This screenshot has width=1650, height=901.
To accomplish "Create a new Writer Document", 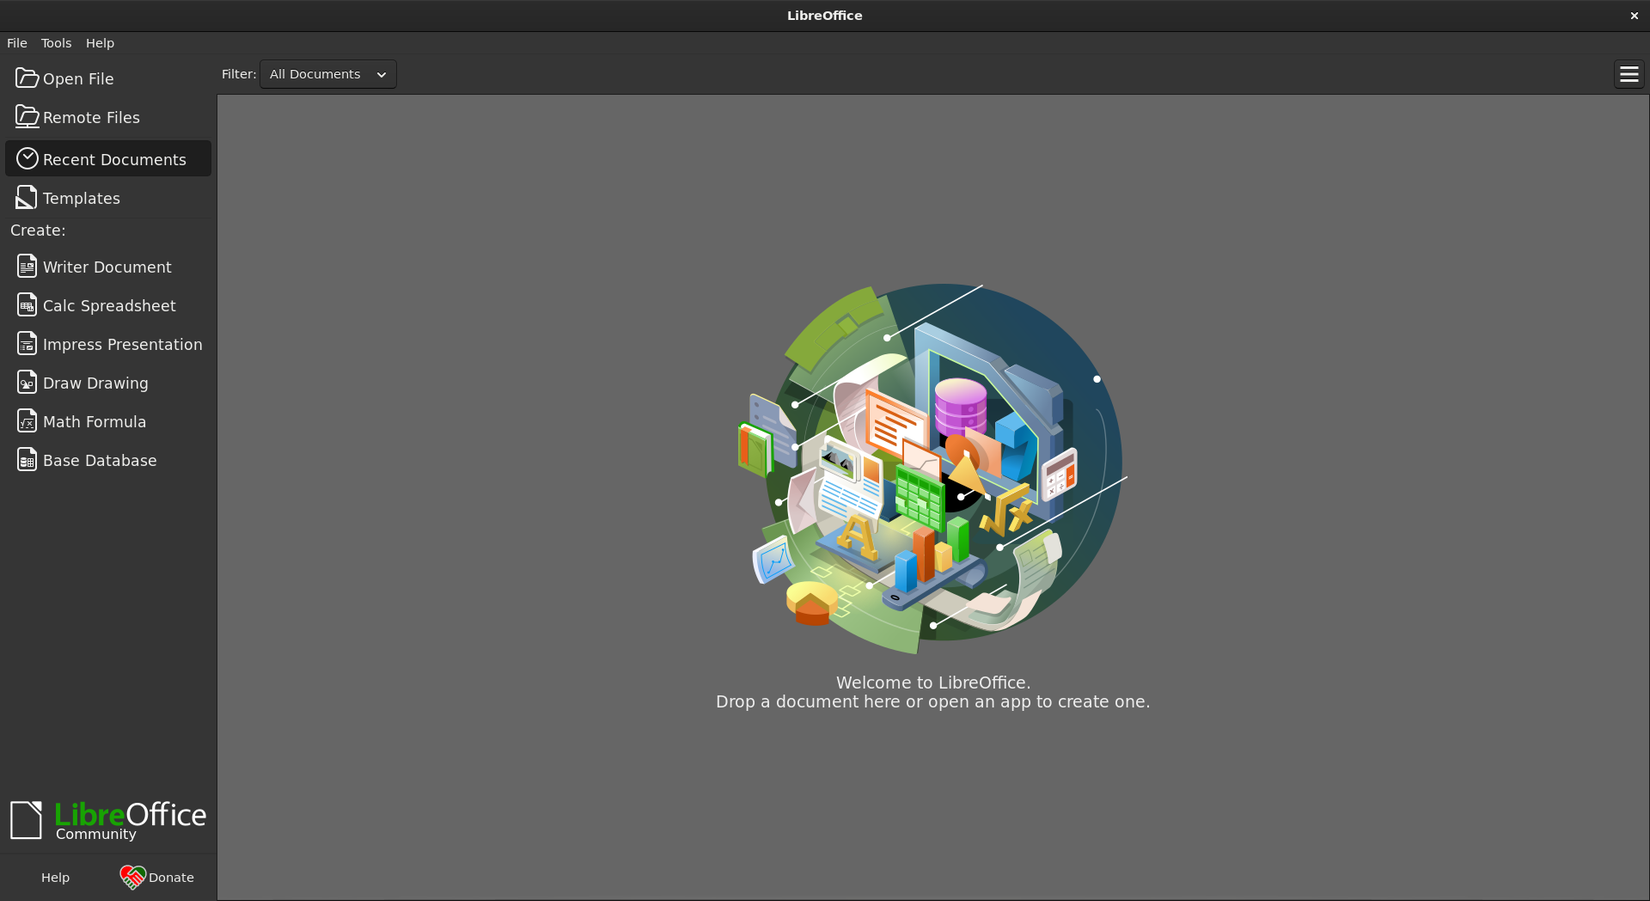I will pyautogui.click(x=107, y=266).
